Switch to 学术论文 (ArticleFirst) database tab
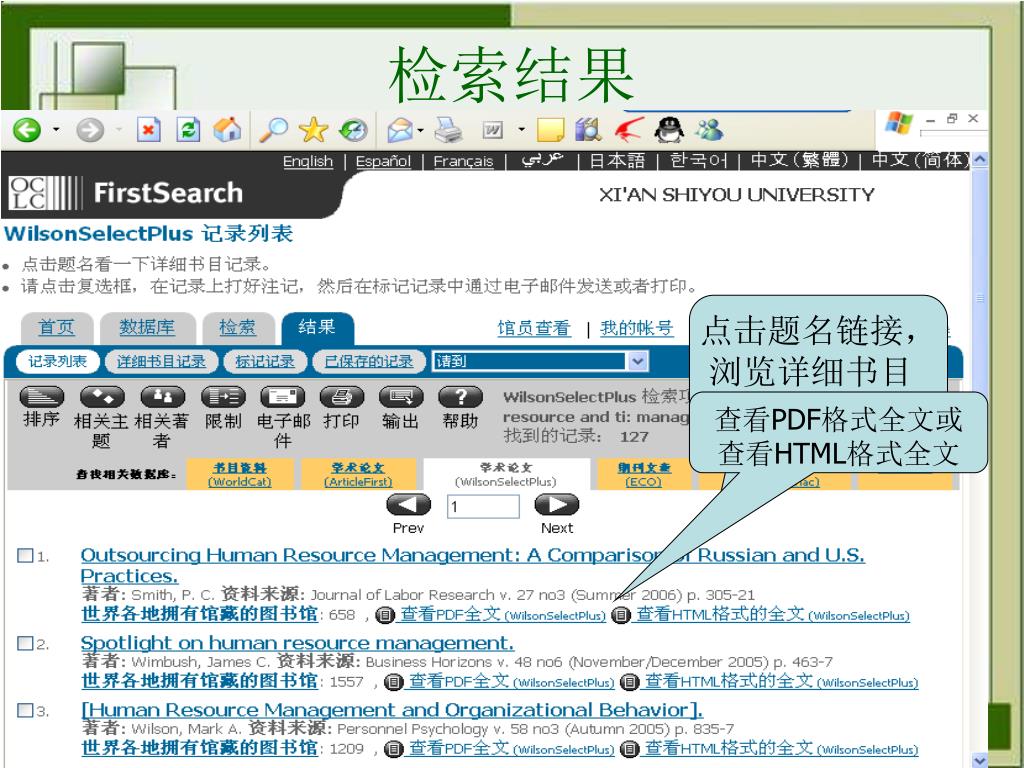 [358, 475]
